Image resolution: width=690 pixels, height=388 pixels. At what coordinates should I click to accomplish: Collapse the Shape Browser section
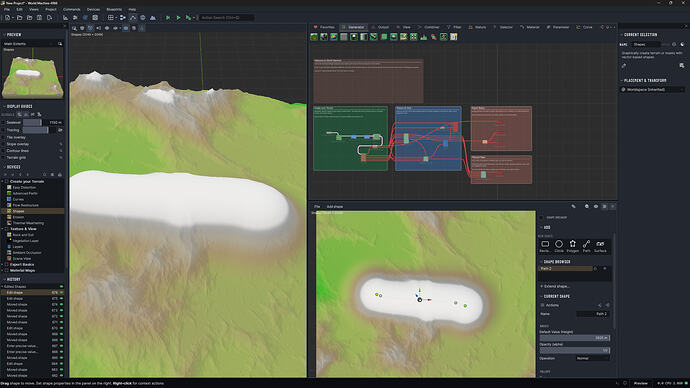tap(541, 262)
